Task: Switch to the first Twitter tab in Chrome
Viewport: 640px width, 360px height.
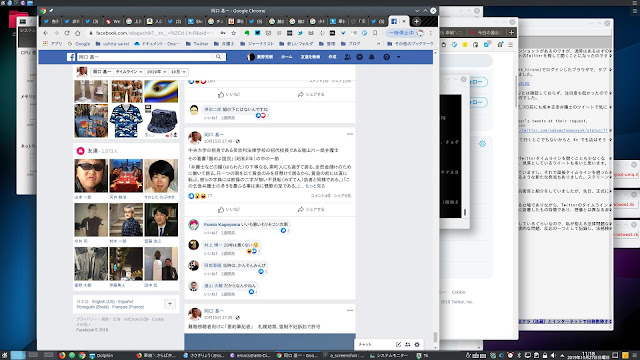Action: click(x=51, y=21)
